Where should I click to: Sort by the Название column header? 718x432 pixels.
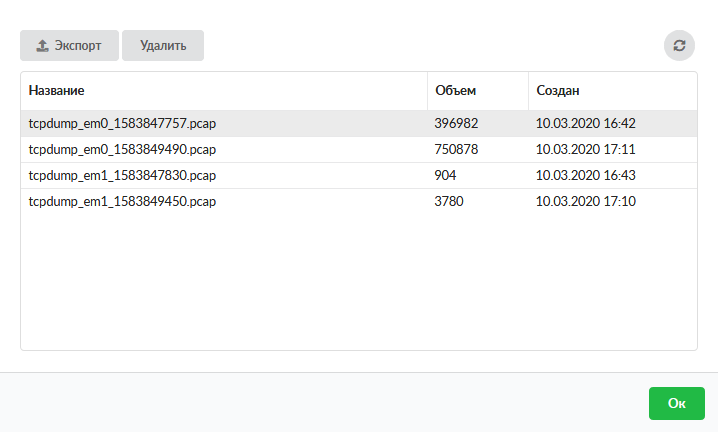pyautogui.click(x=57, y=91)
